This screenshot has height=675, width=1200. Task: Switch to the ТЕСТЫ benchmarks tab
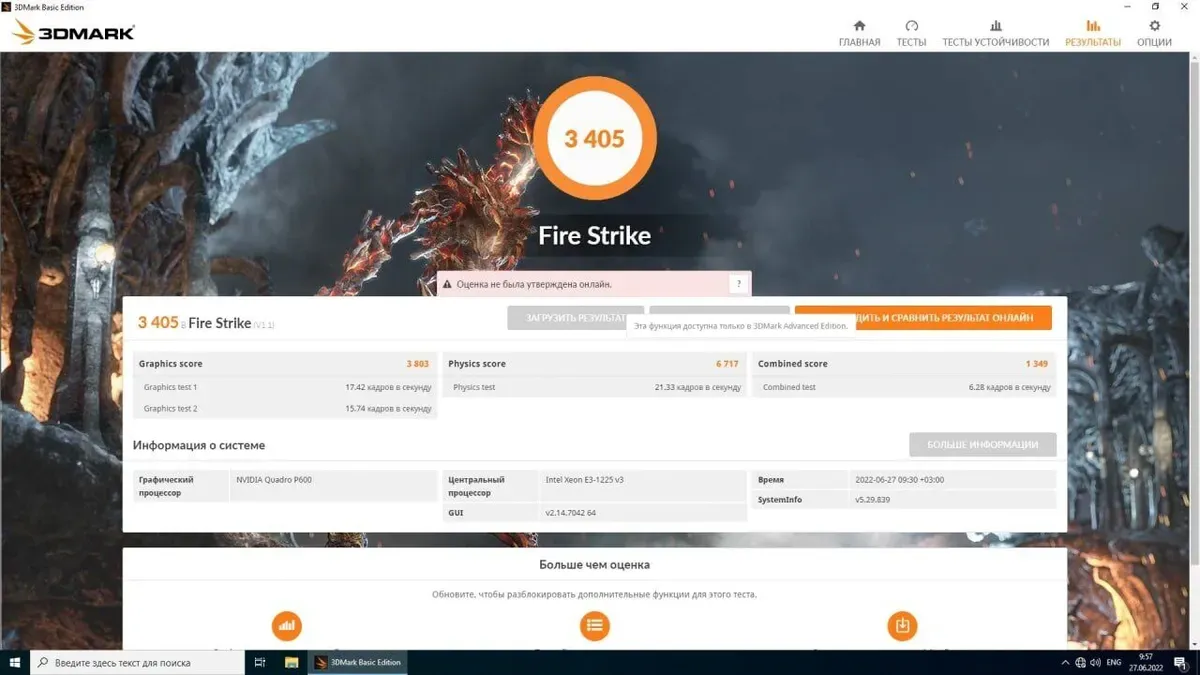pyautogui.click(x=911, y=33)
